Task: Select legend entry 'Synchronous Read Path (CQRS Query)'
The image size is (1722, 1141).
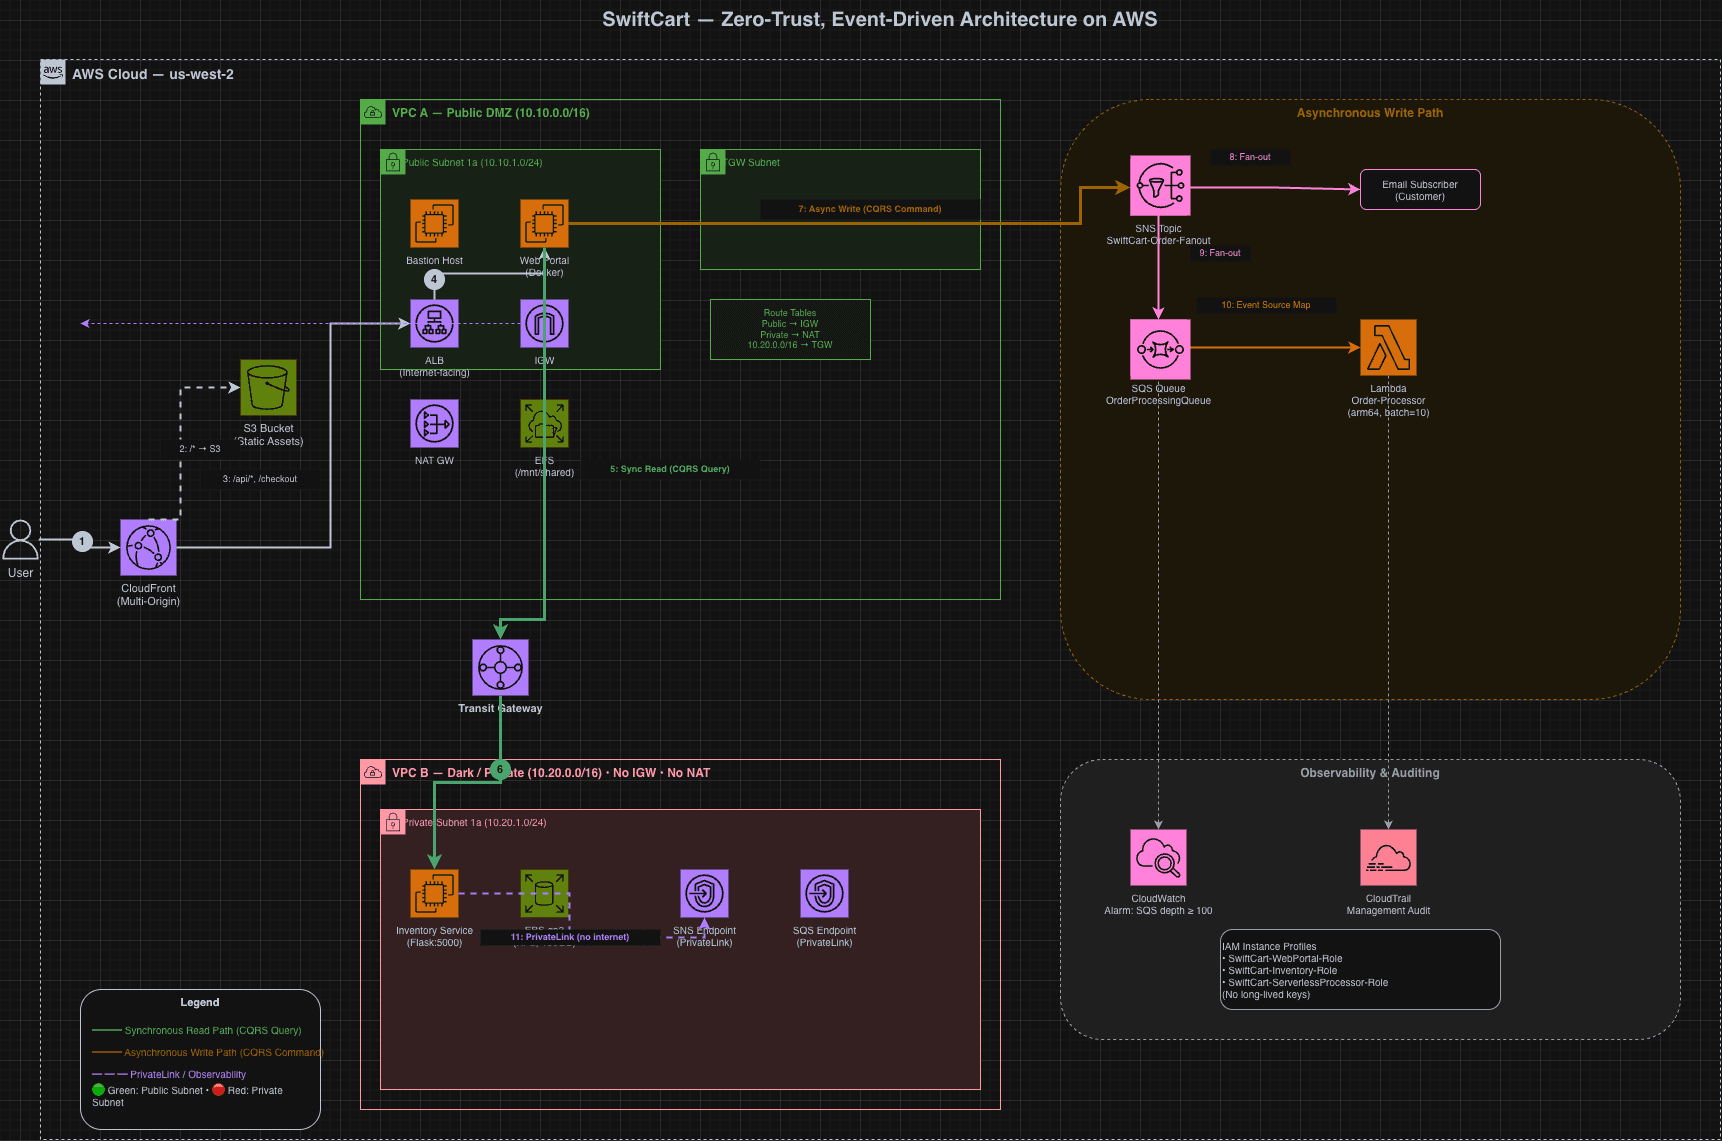Action: coord(213,1030)
